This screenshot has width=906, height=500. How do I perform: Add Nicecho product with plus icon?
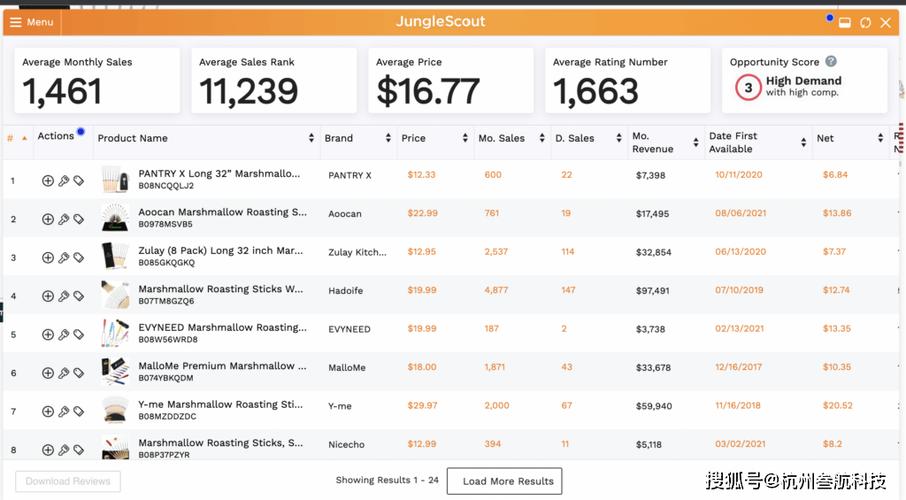(48, 450)
